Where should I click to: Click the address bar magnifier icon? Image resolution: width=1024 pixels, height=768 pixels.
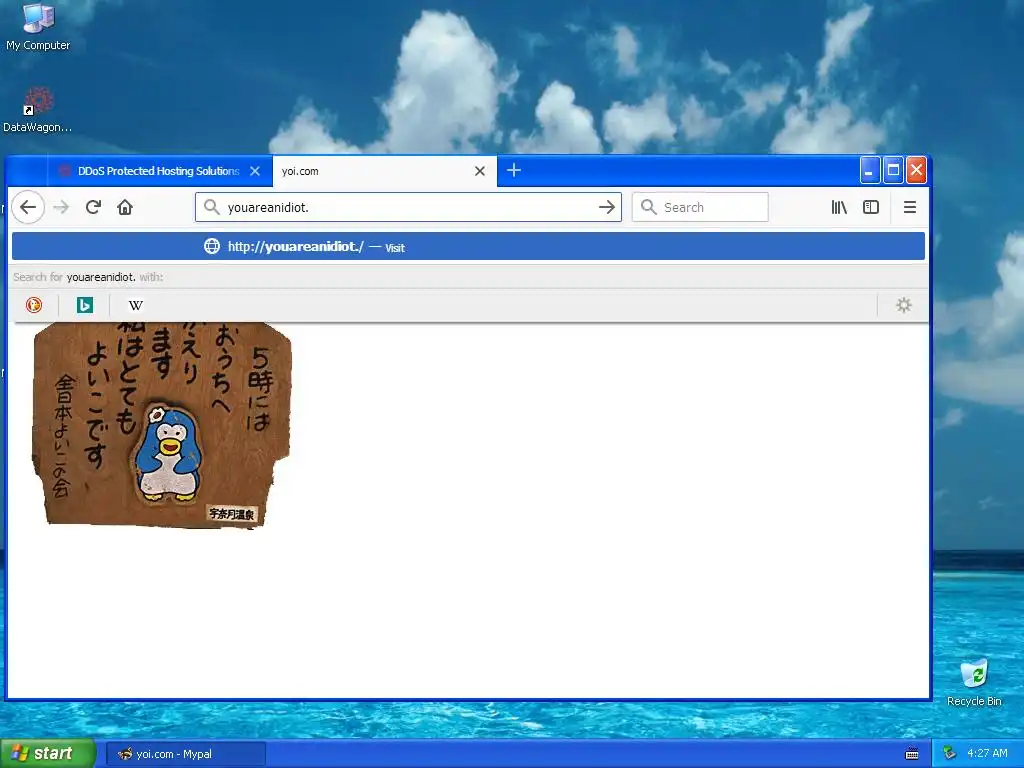pos(212,208)
